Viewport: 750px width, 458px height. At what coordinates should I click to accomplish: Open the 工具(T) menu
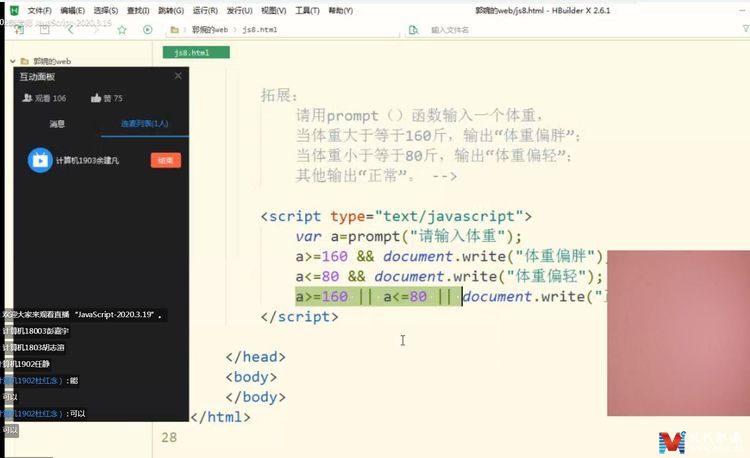click(307, 11)
